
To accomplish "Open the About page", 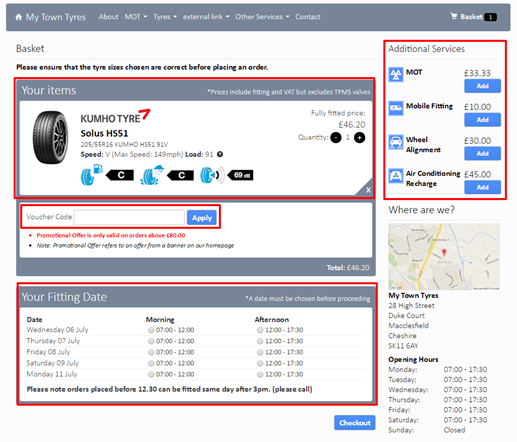I will point(108,17).
